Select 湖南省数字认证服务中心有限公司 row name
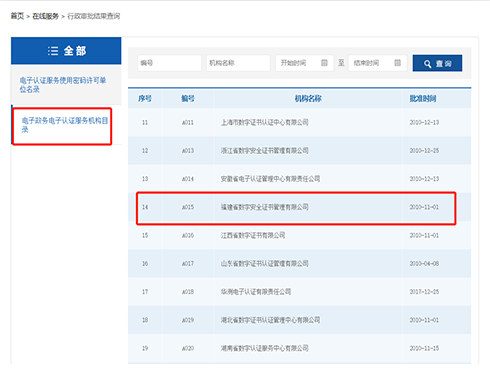490x374 pixels. click(265, 348)
